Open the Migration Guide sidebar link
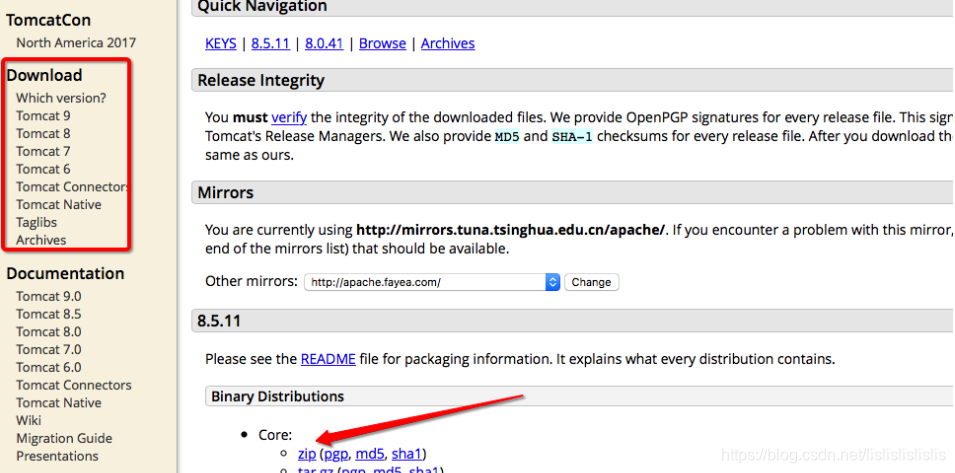 click(65, 438)
